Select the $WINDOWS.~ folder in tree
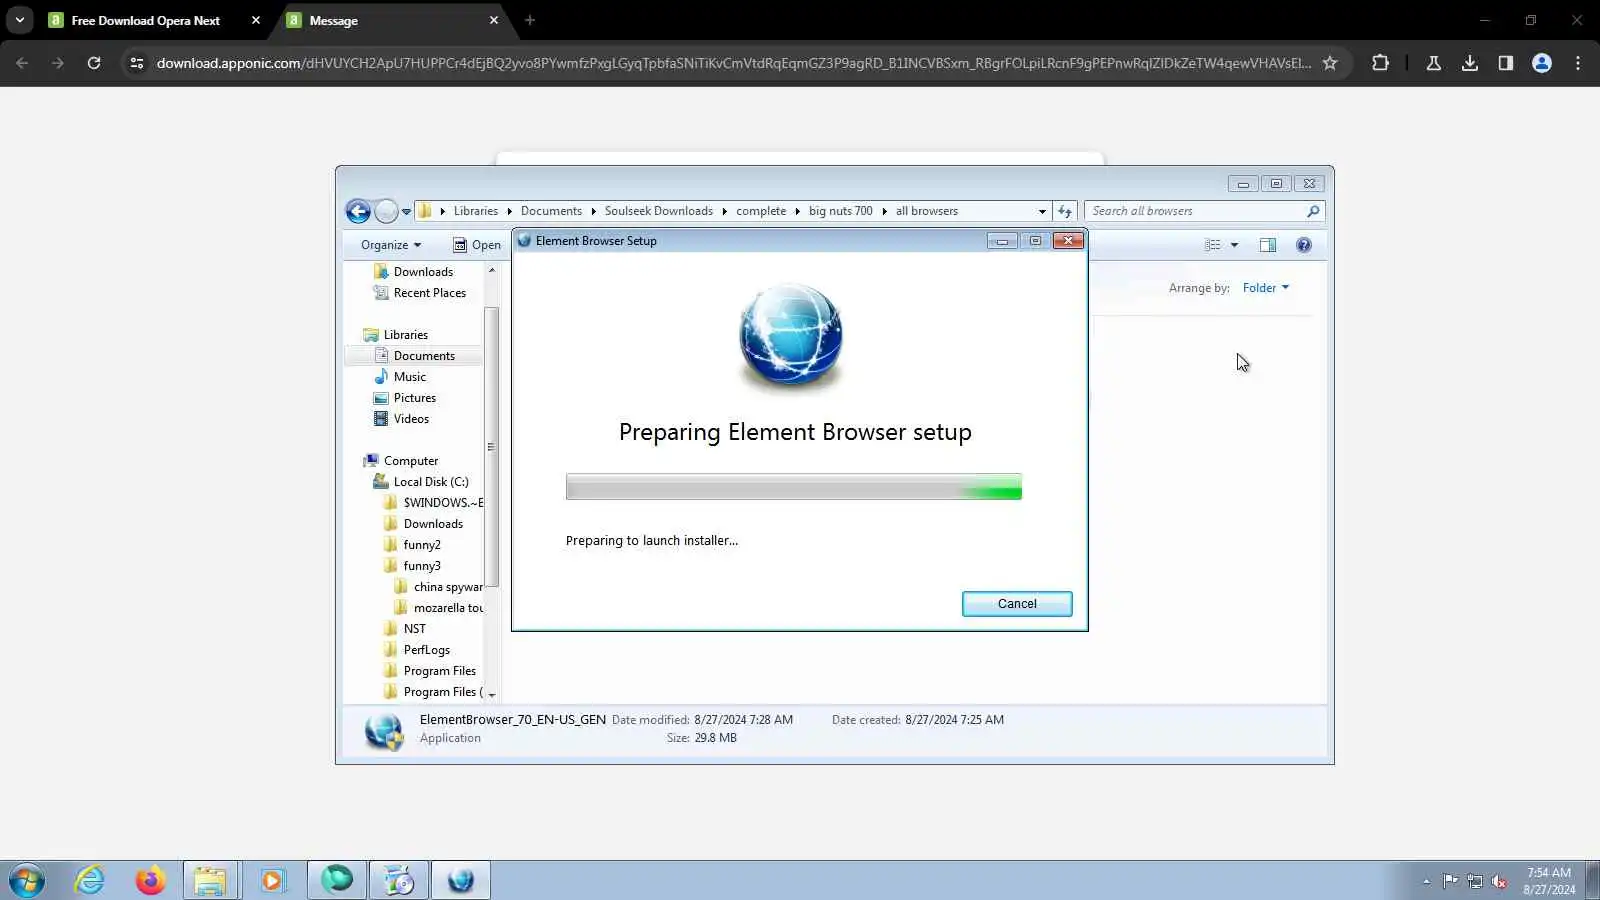Viewport: 1600px width, 900px height. point(443,503)
